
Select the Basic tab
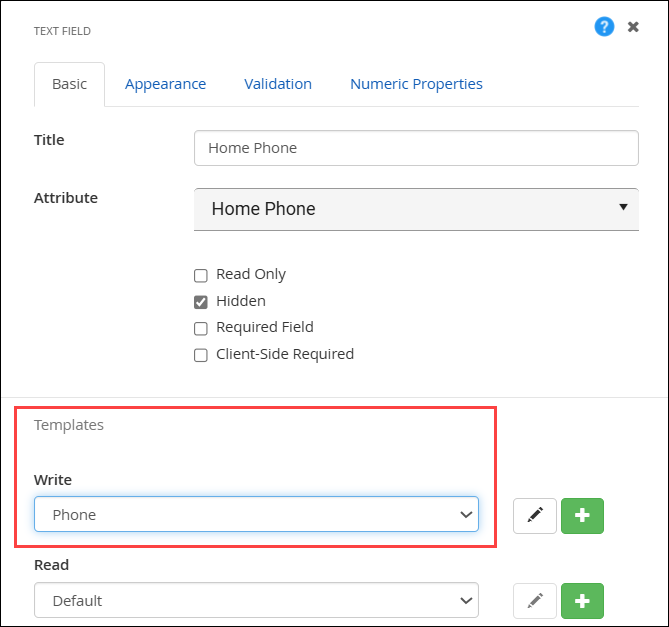pos(69,84)
